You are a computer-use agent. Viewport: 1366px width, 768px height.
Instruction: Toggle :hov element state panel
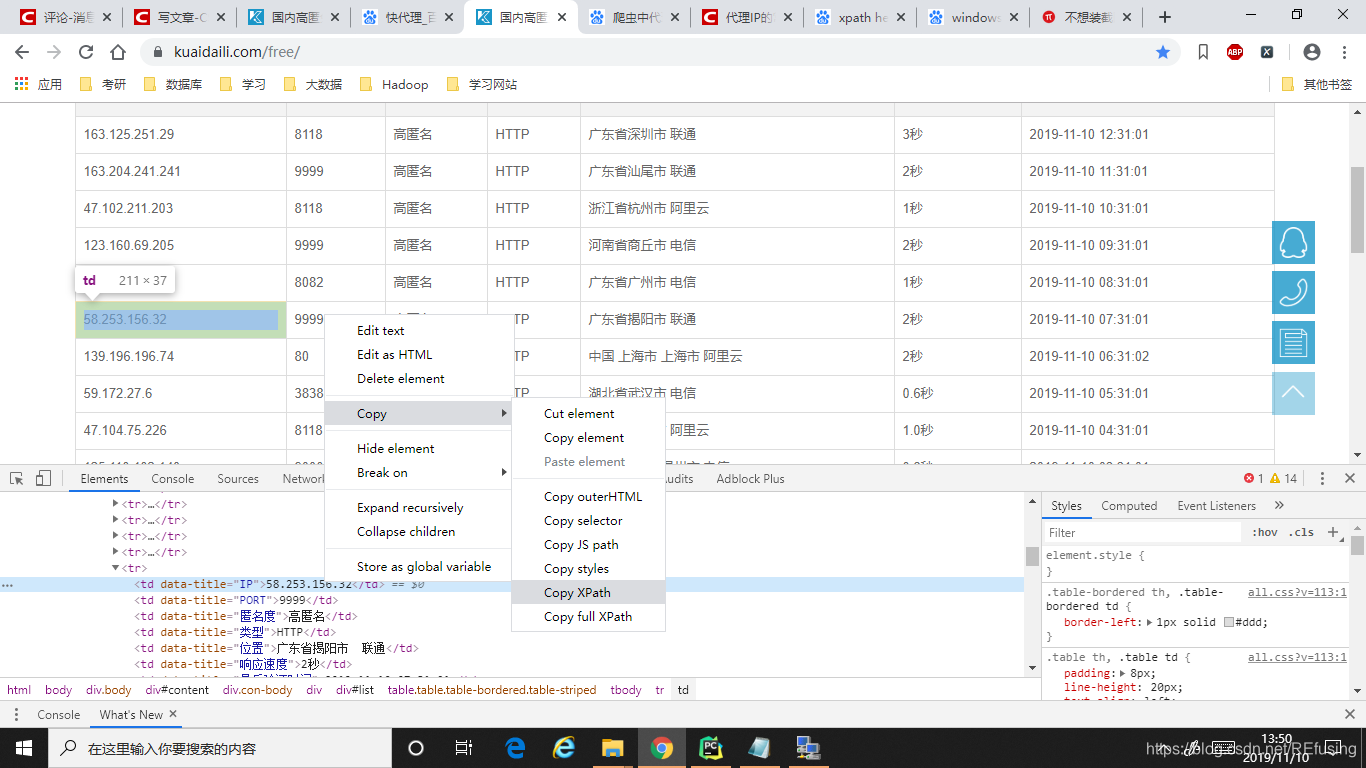1265,532
